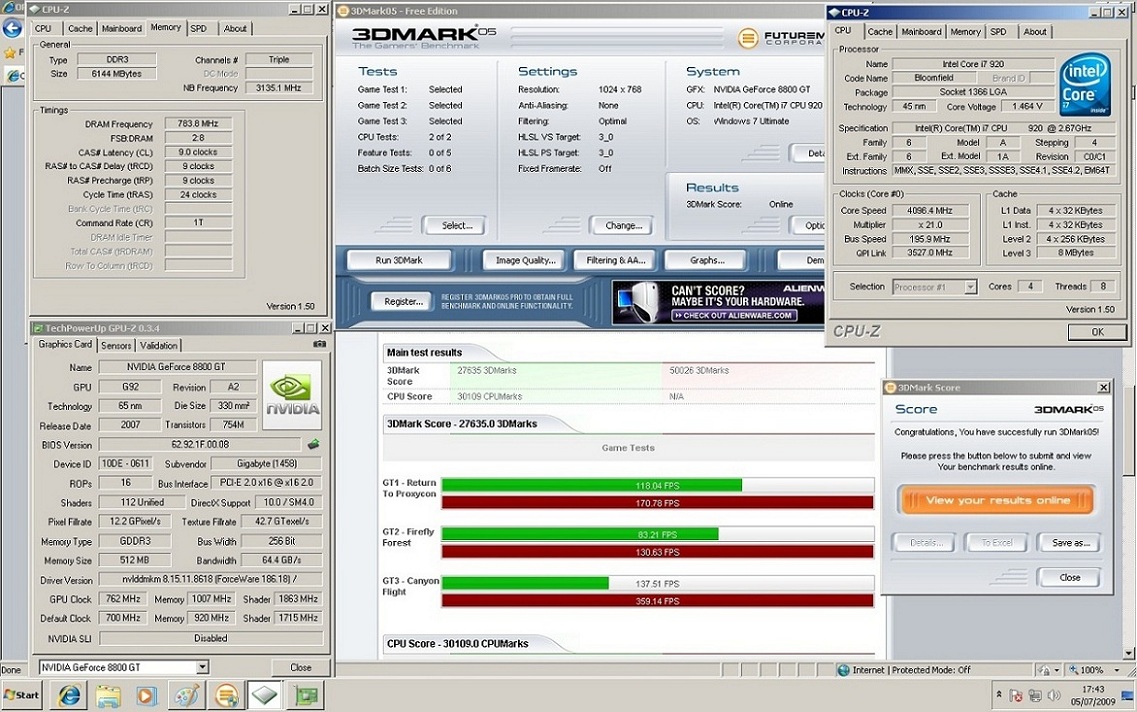Image resolution: width=1137 pixels, height=712 pixels.
Task: Click the NVIDIA logo in GPU-Z
Action: point(292,395)
